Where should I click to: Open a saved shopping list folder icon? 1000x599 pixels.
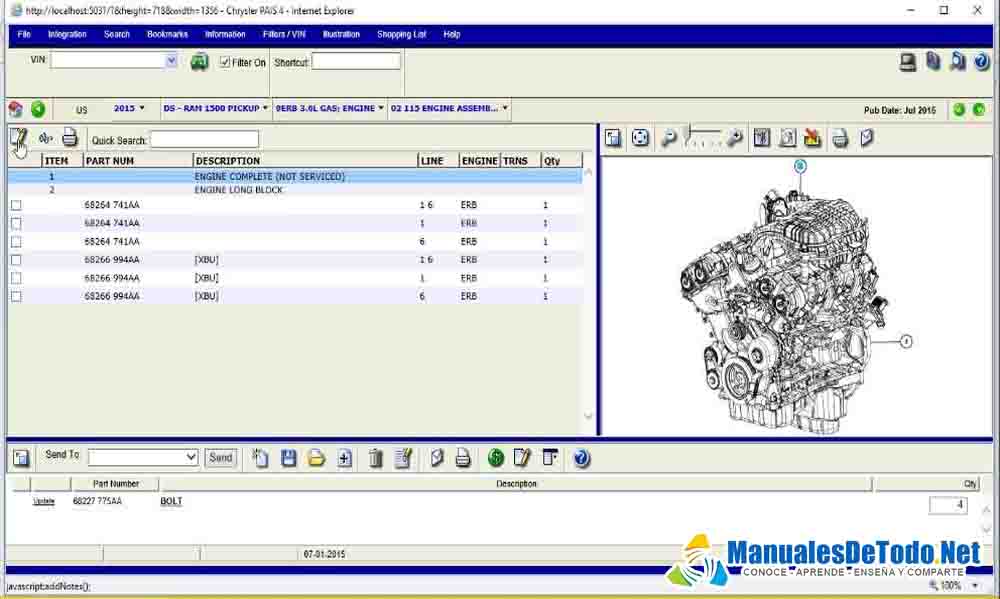click(x=316, y=458)
